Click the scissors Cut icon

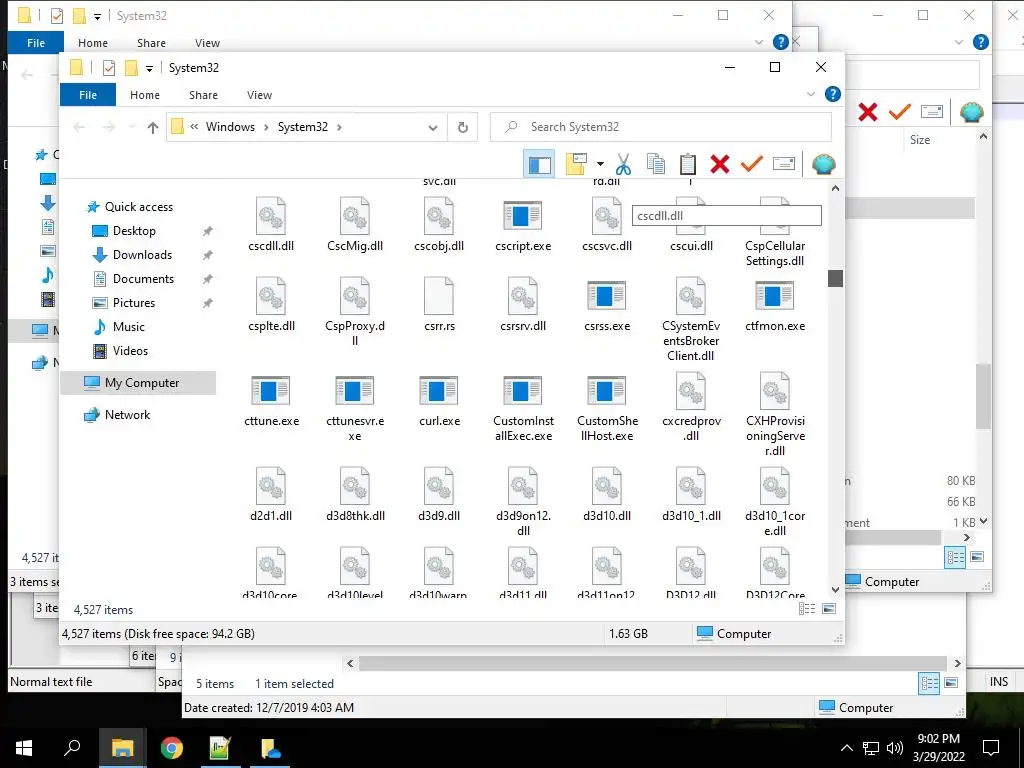click(624, 165)
